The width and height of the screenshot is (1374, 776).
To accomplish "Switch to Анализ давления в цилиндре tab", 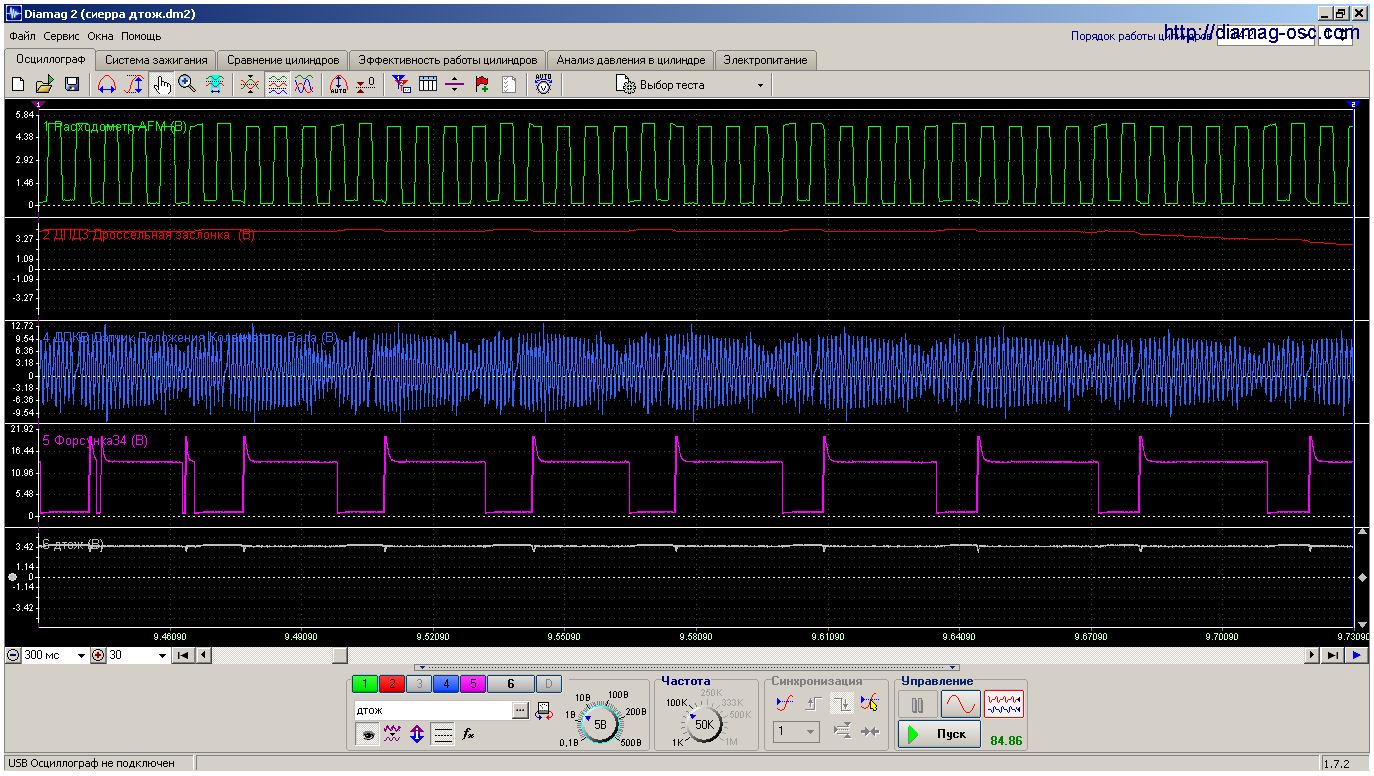I will coord(631,60).
